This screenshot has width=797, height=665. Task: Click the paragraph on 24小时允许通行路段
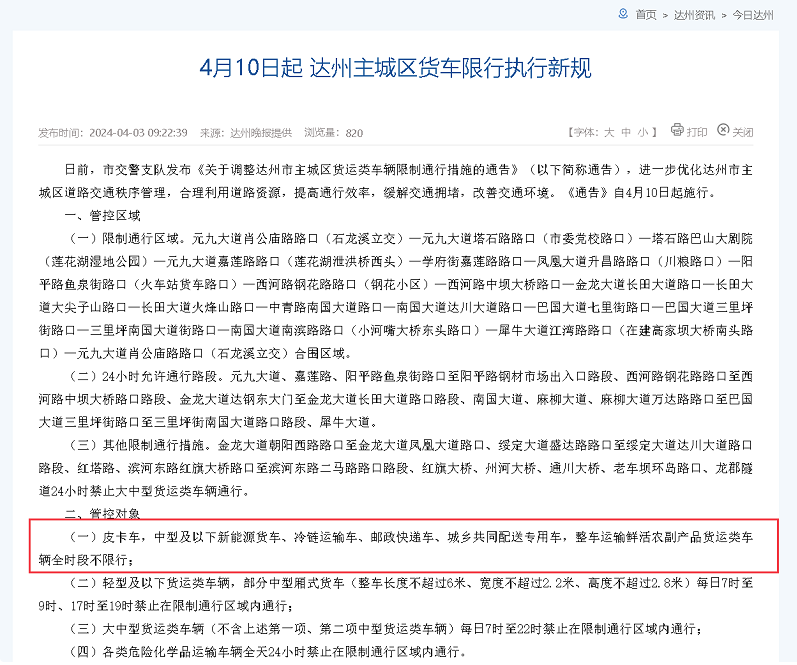coord(398,400)
